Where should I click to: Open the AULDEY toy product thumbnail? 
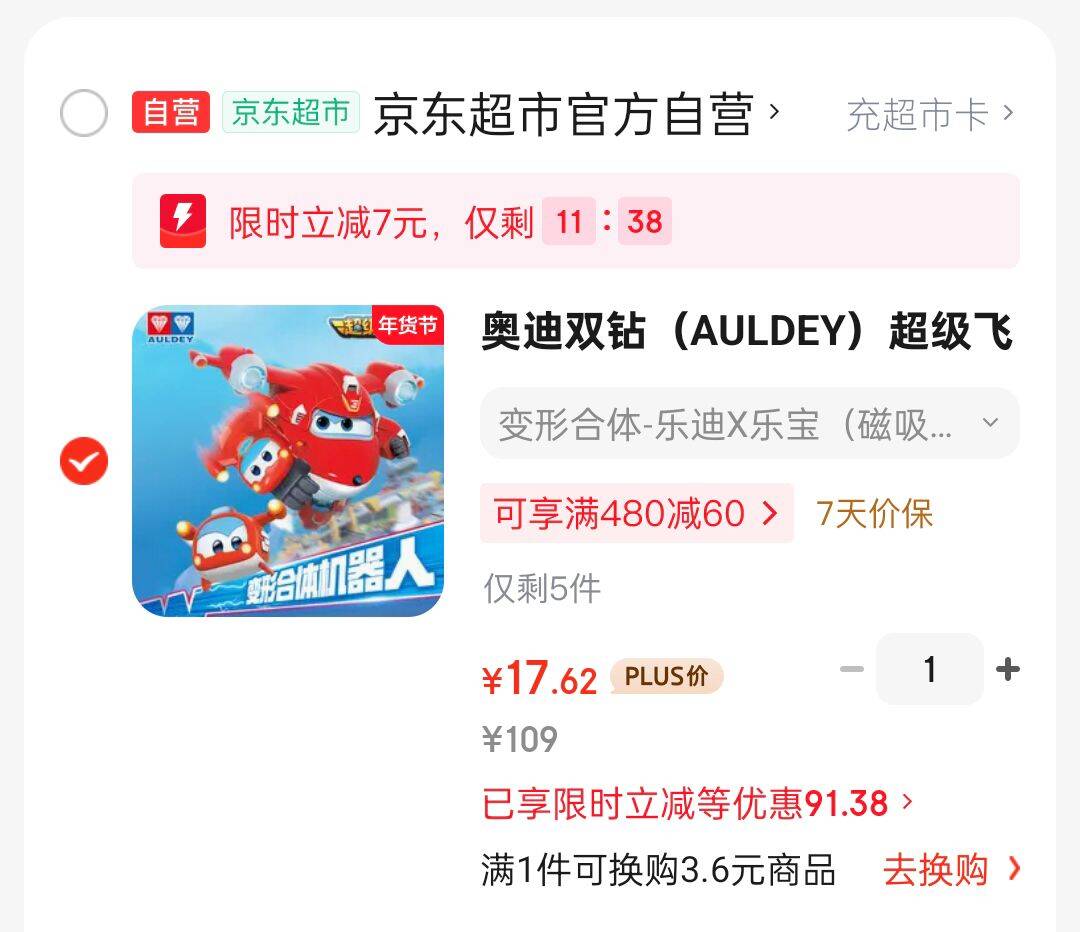288,461
